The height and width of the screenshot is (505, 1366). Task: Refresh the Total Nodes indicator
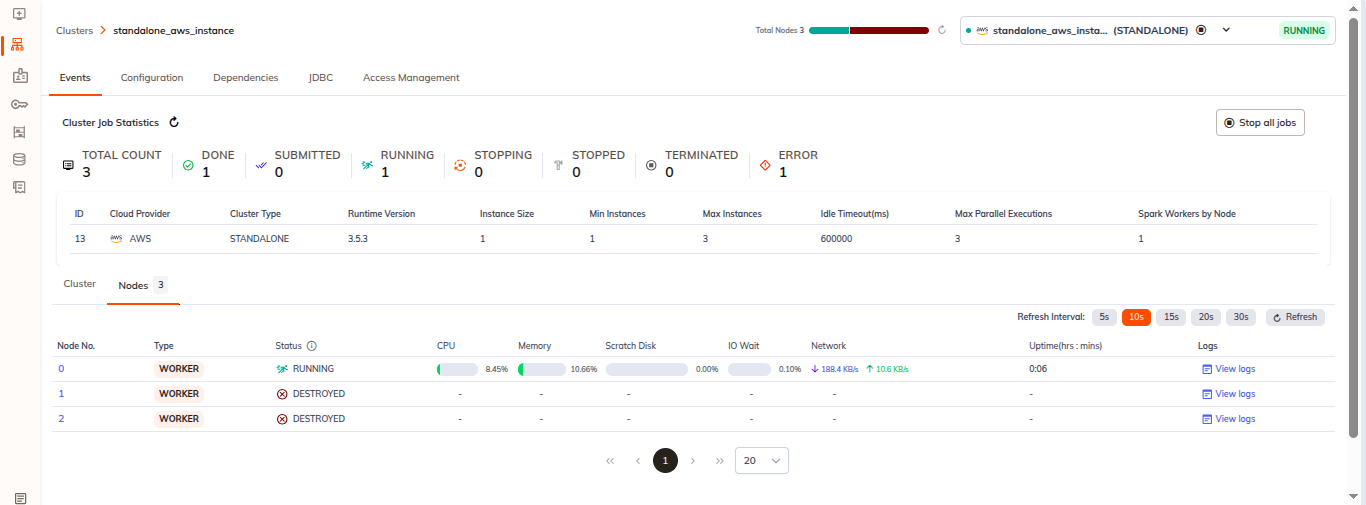(x=941, y=30)
